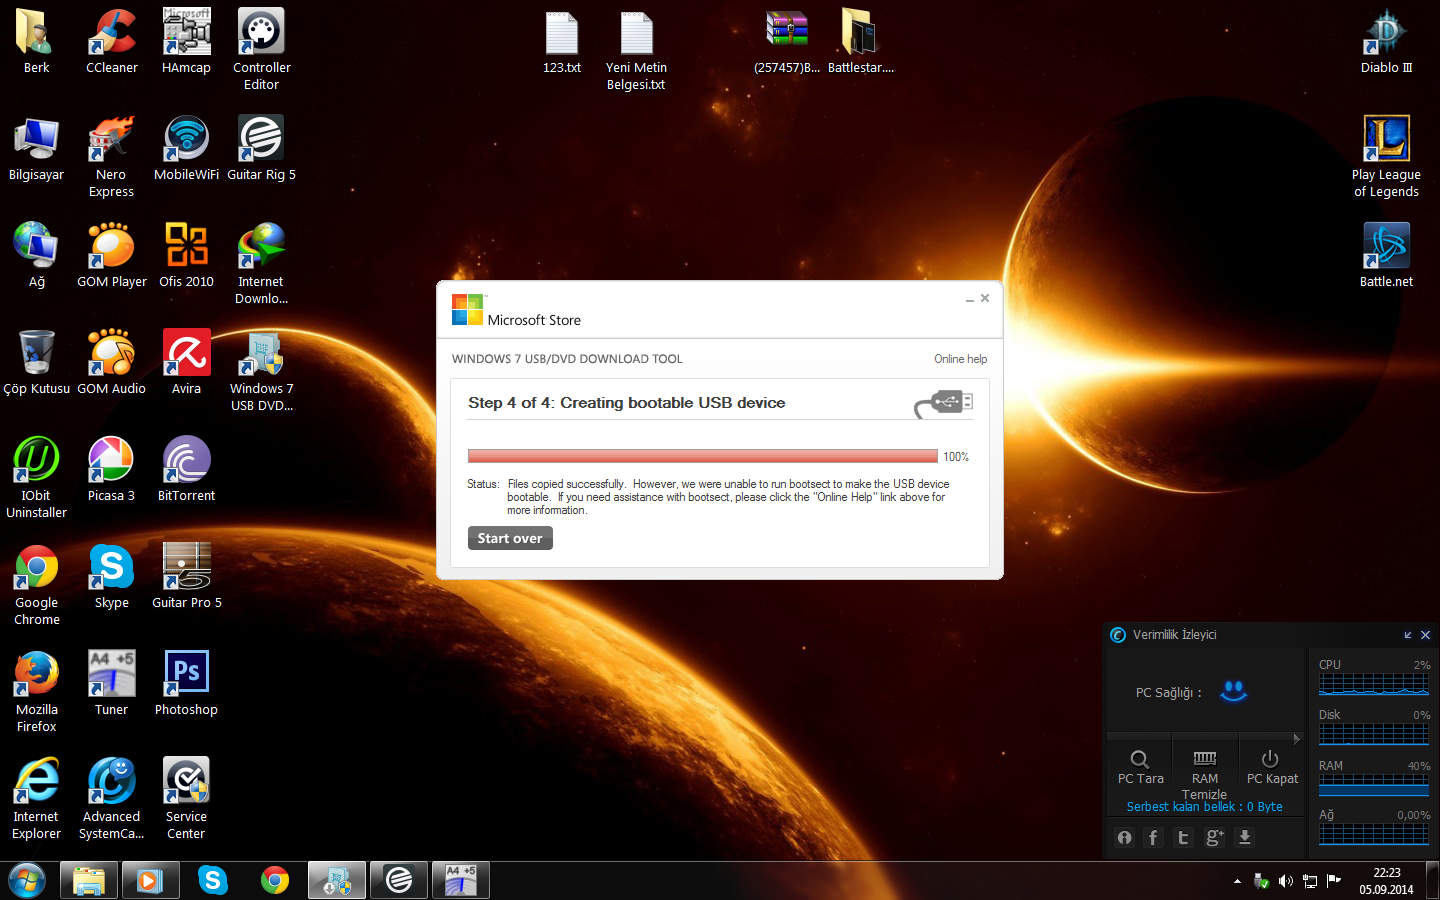Open the Online help link
The image size is (1440, 900).
click(960, 359)
